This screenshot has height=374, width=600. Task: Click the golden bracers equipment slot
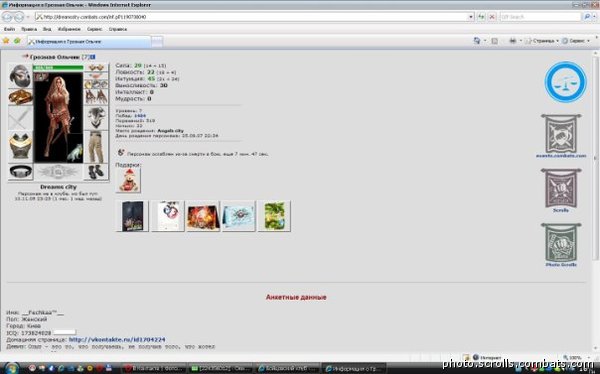tap(20, 96)
